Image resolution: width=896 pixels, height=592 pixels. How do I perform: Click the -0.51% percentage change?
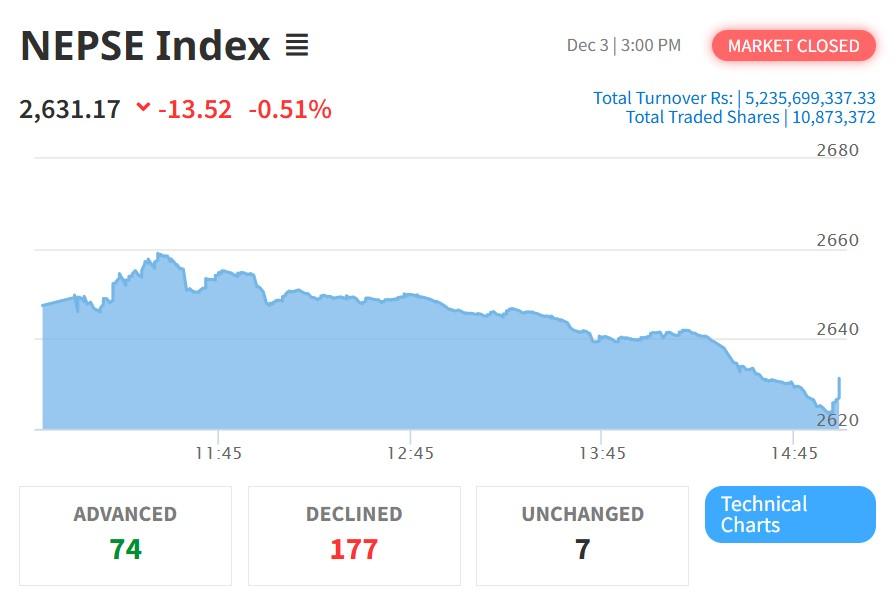290,110
